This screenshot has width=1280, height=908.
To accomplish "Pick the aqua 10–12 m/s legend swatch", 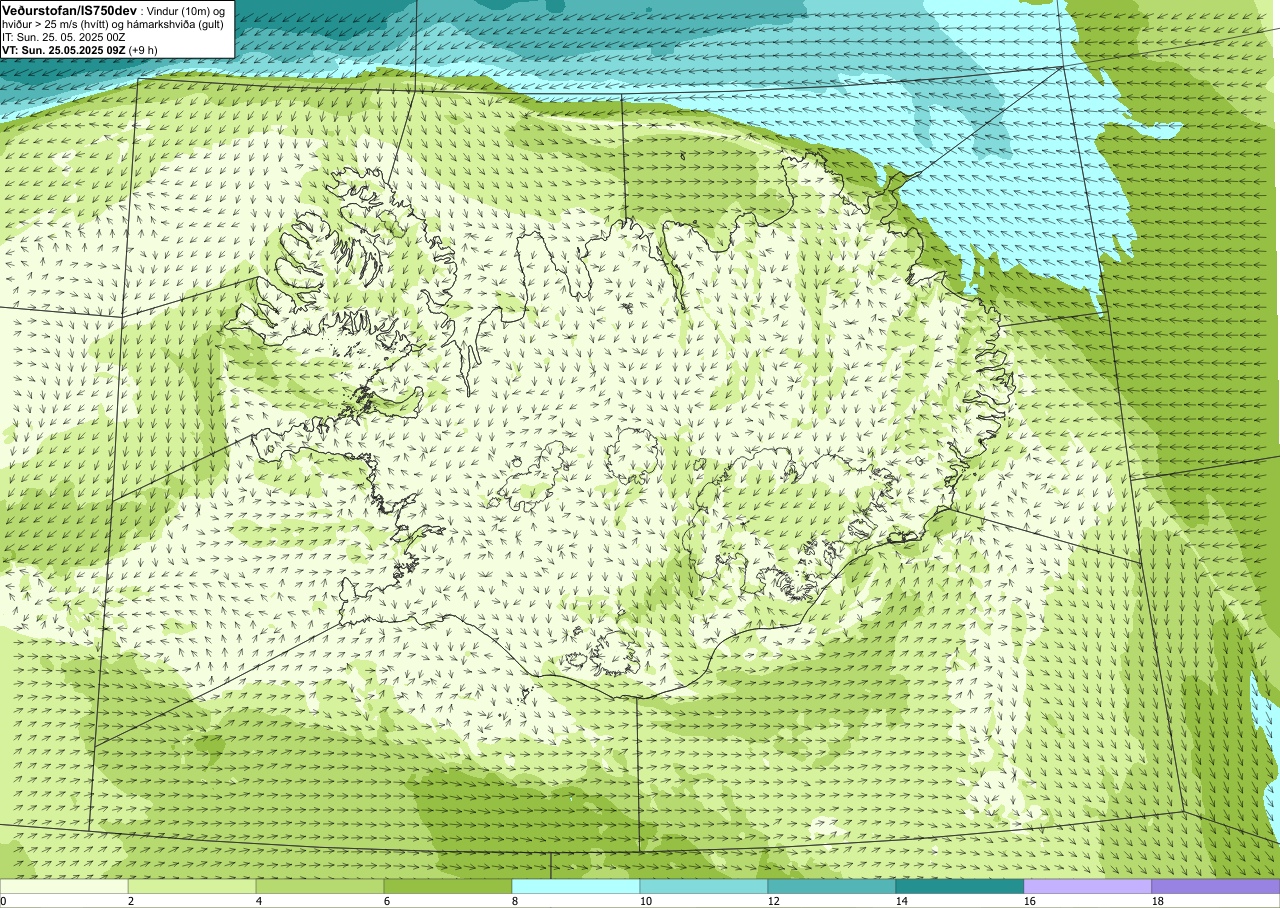I will 704,886.
